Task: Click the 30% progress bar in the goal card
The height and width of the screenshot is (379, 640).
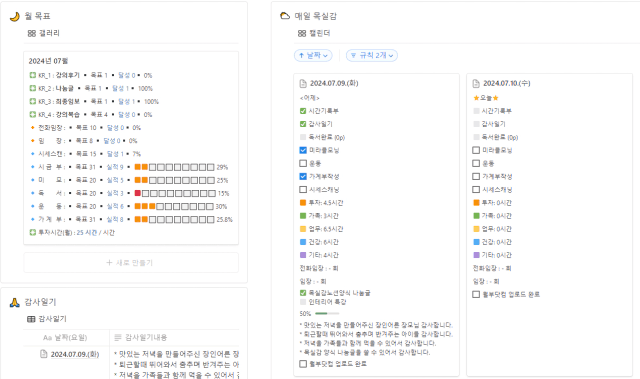Action: pos(174,206)
